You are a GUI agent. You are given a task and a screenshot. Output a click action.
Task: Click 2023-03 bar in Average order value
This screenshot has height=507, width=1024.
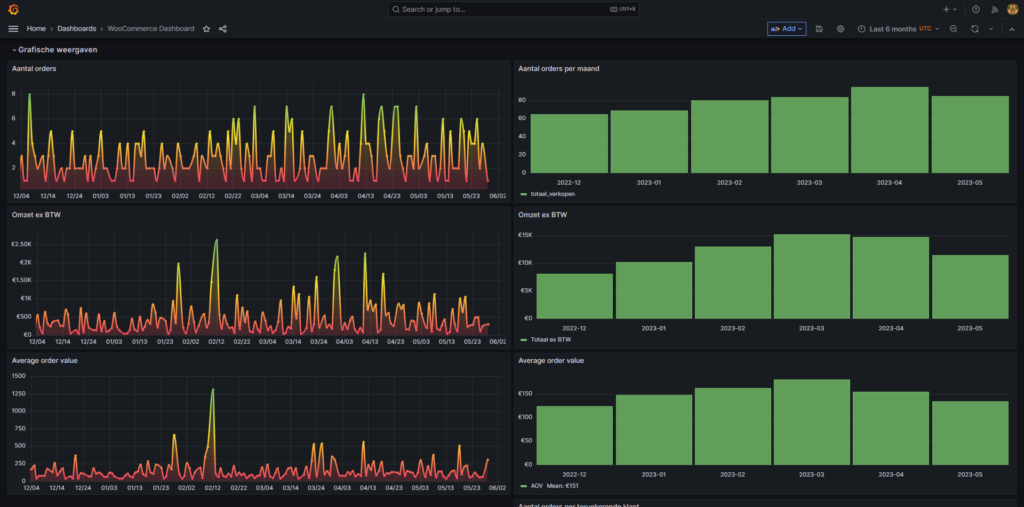point(811,422)
